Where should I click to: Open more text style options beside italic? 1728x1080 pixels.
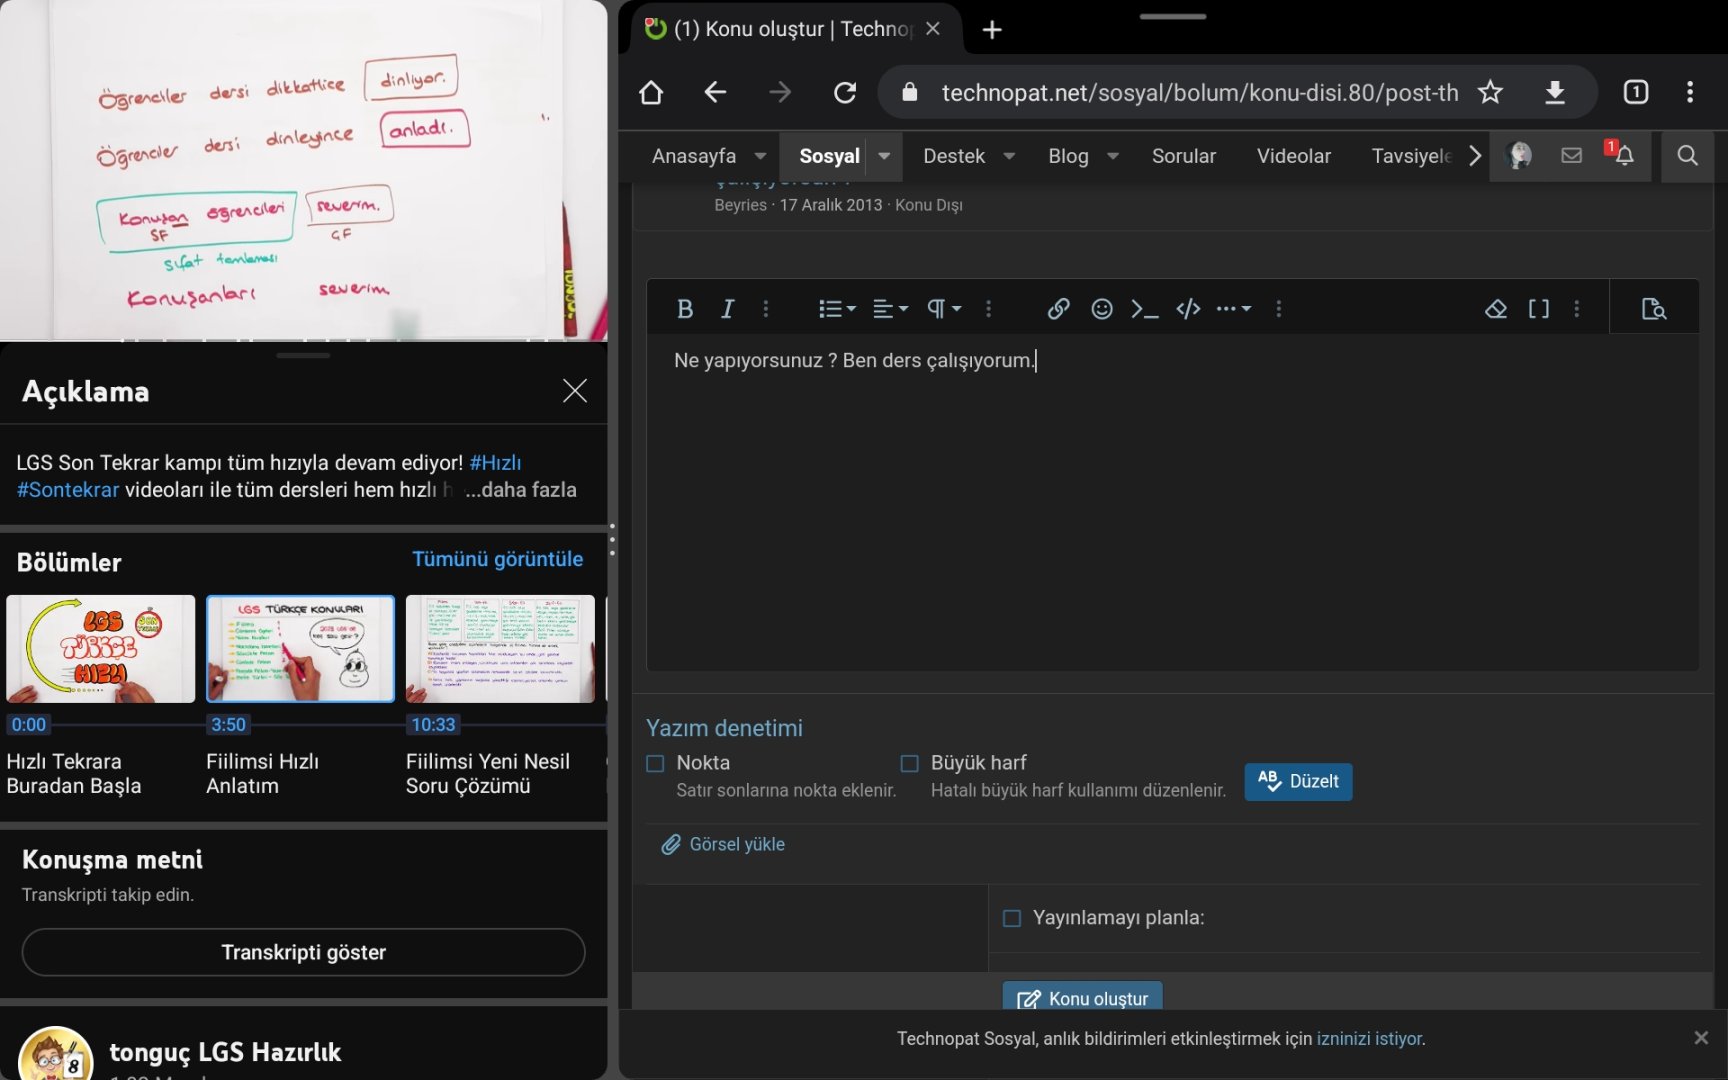tap(766, 309)
